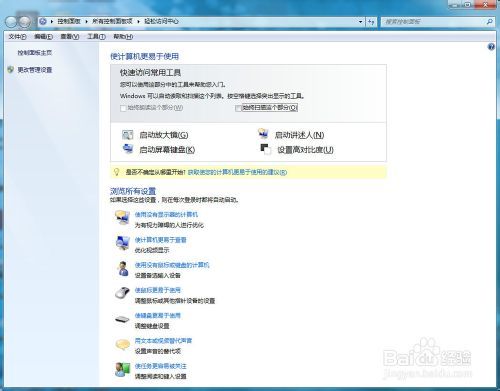Open the 编辑(E) menu
This screenshot has height=391, width=500.
point(43,37)
